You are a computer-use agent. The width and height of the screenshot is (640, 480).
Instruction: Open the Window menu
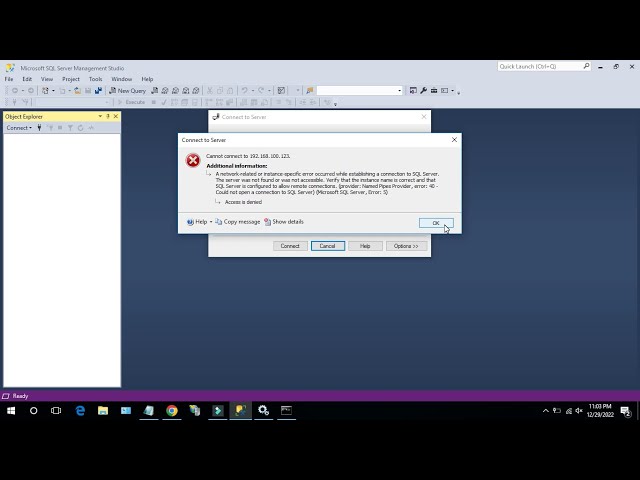click(x=122, y=79)
